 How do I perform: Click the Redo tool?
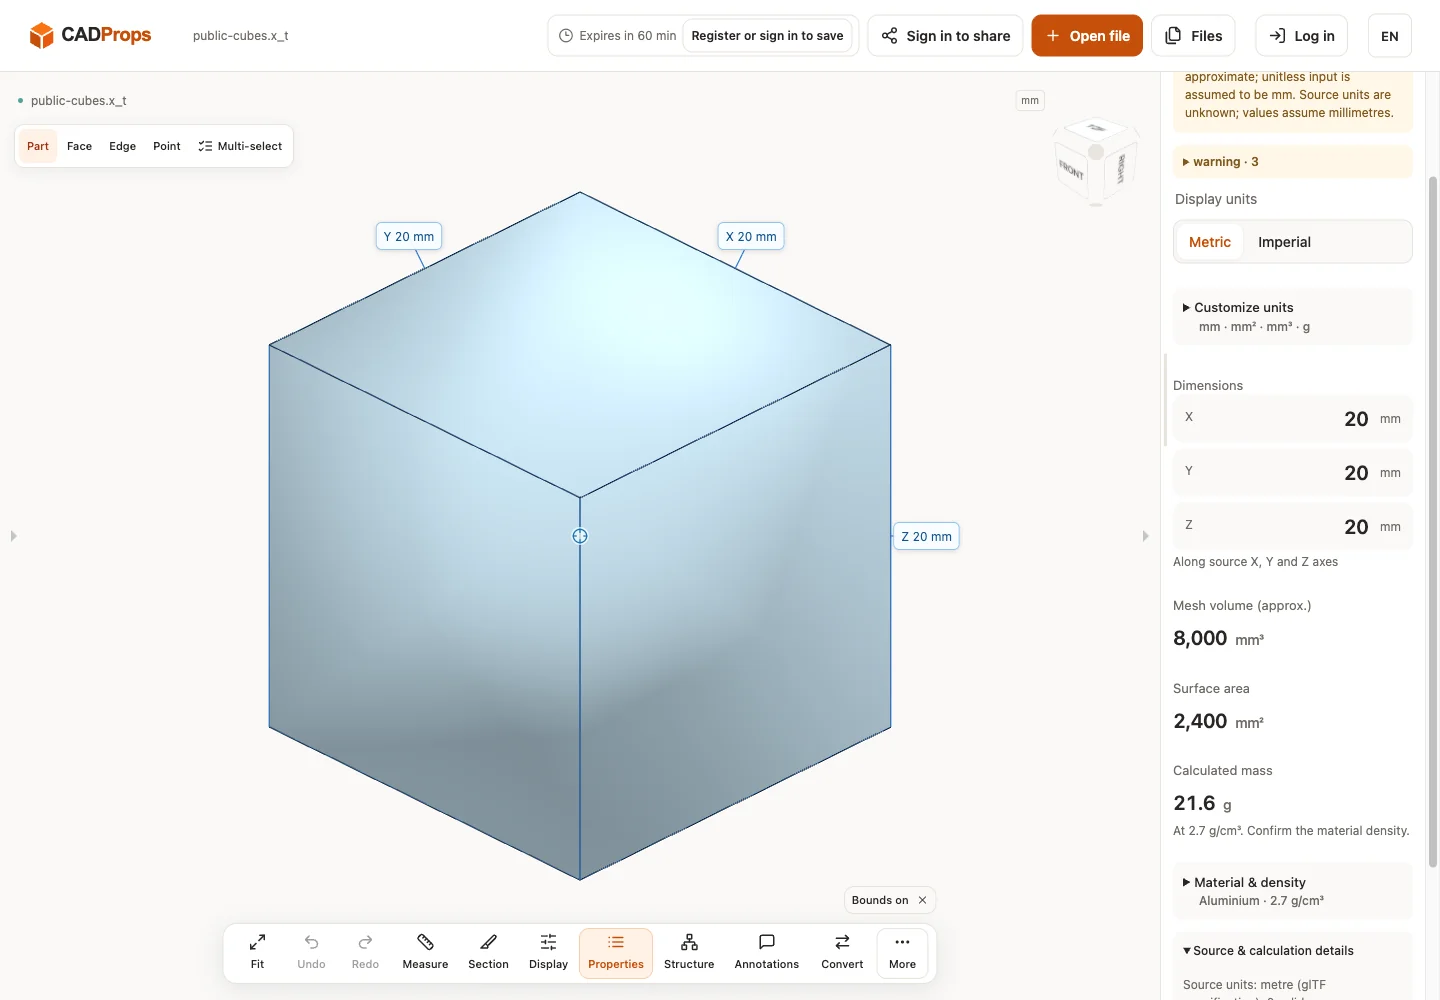[x=365, y=952]
